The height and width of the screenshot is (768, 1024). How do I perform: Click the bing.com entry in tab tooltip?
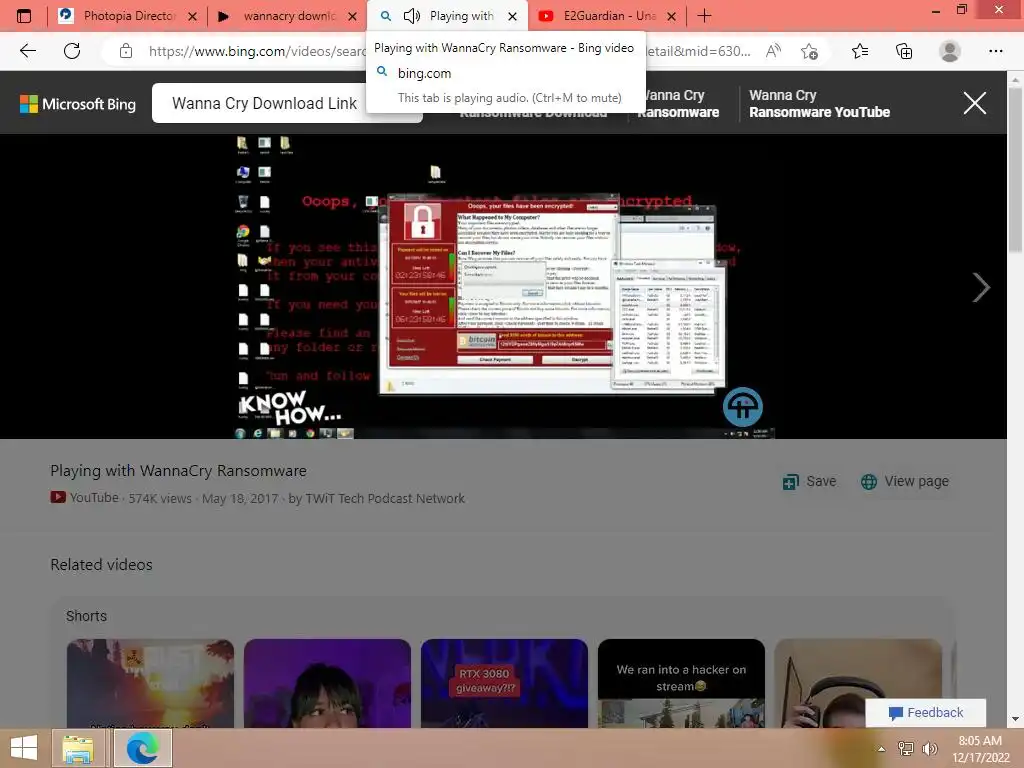(x=424, y=73)
